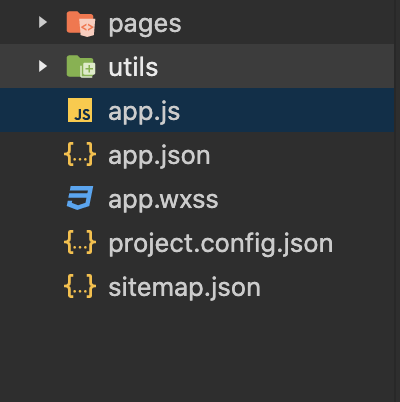Click the app.json curly braces icon

(x=80, y=154)
